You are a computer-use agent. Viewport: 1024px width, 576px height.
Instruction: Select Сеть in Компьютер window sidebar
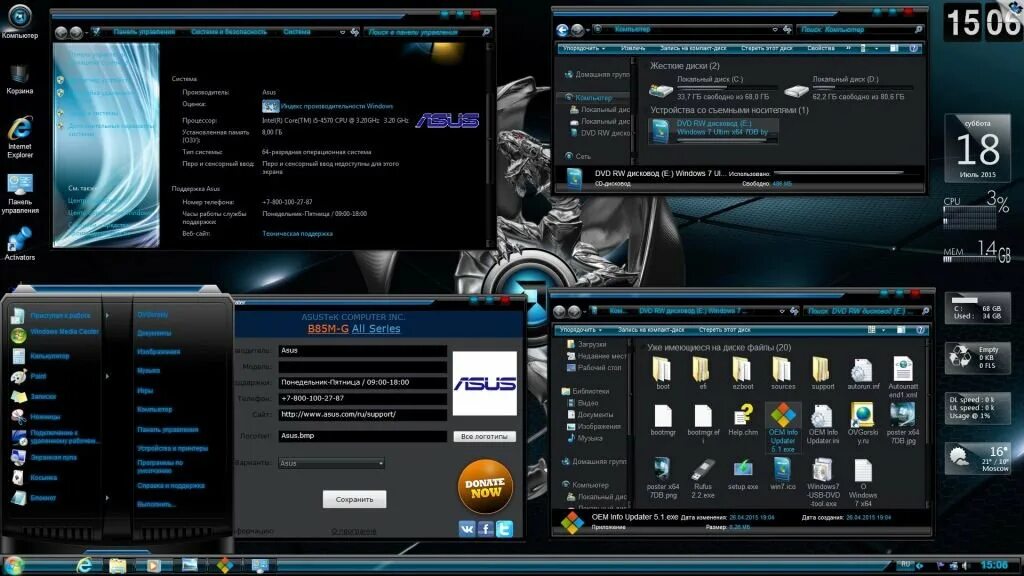[x=578, y=157]
